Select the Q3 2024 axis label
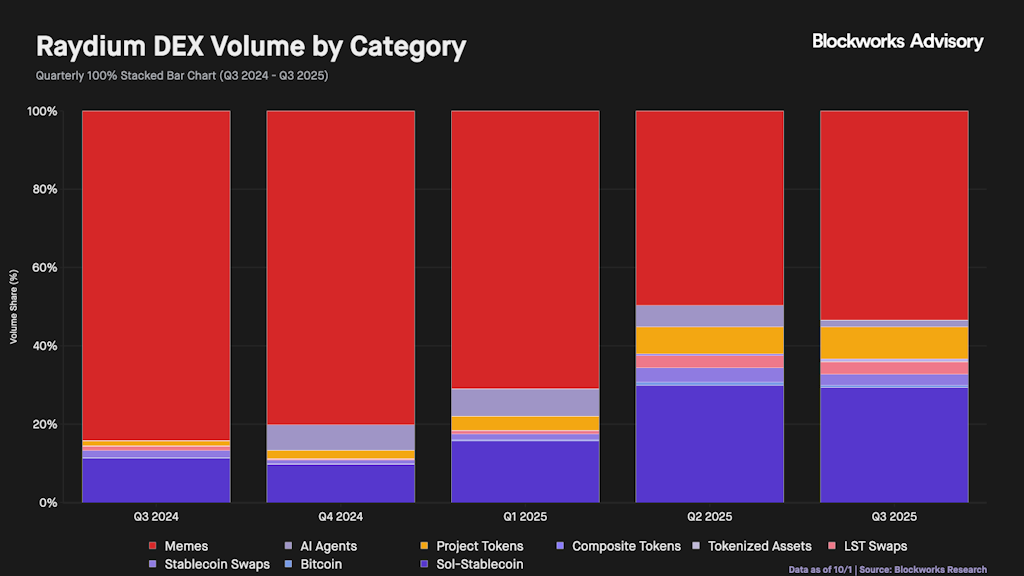 coord(156,517)
